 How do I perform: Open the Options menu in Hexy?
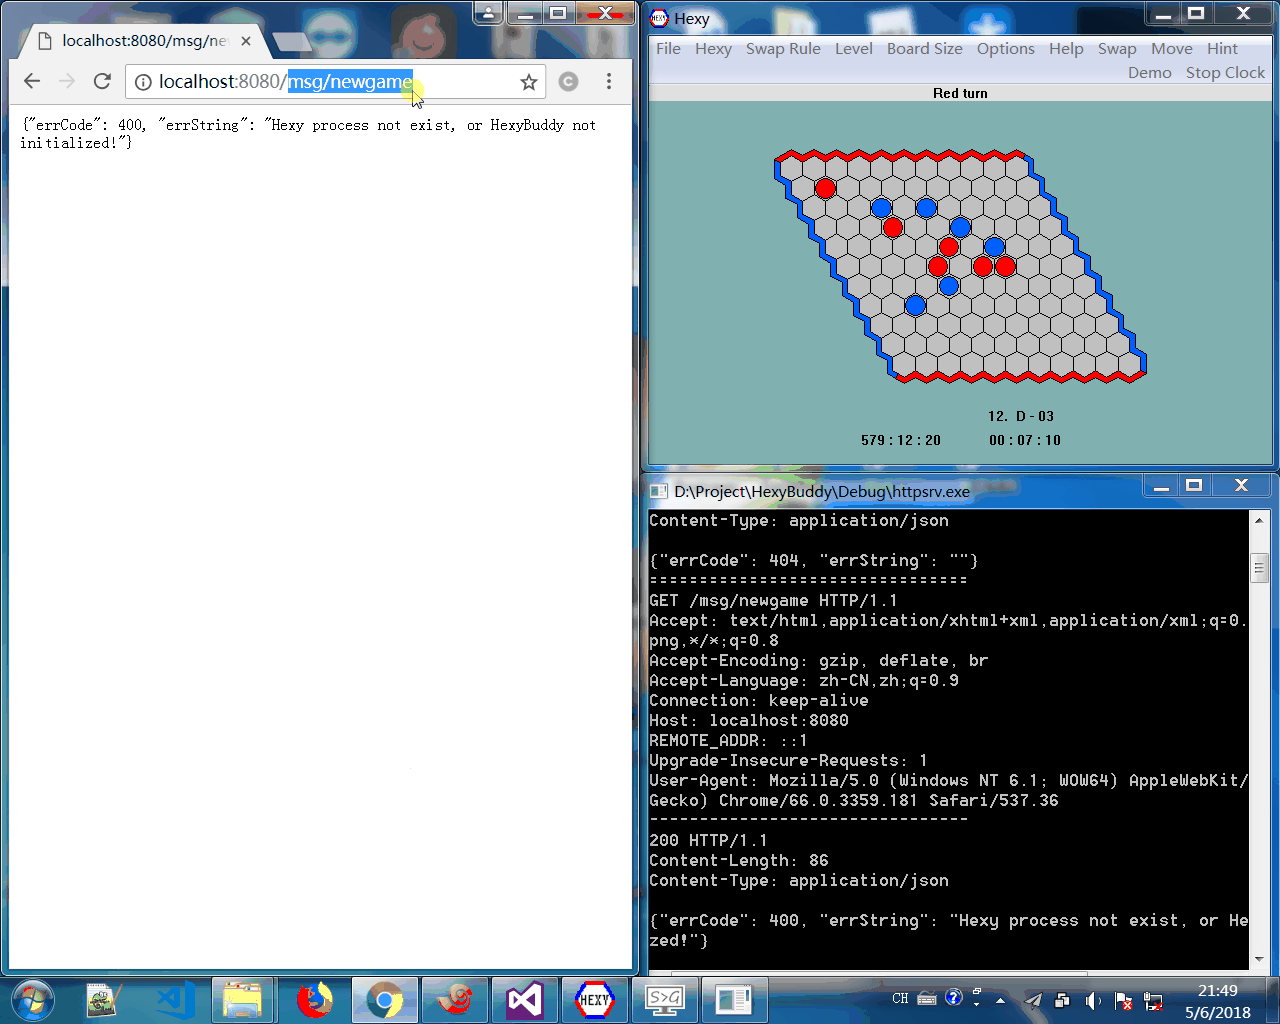(x=1006, y=48)
